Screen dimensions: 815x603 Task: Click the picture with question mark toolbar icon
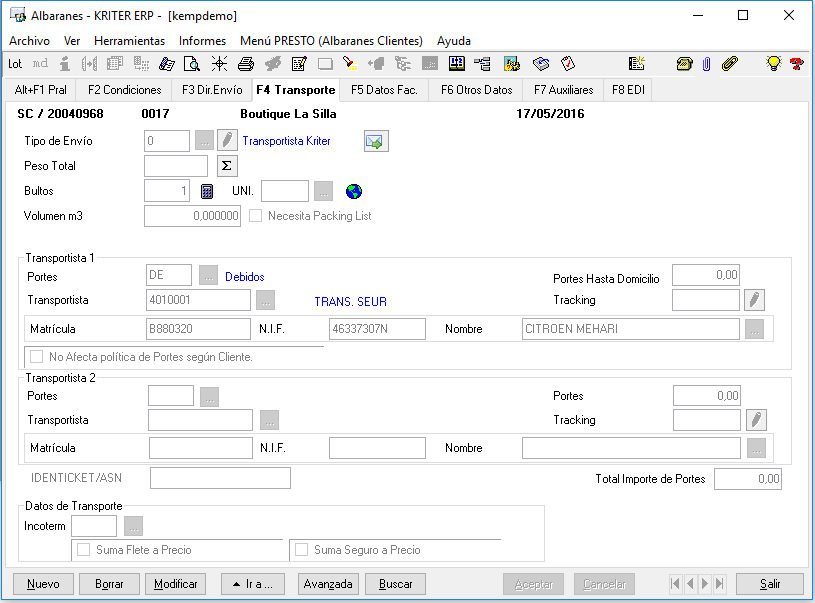click(x=512, y=64)
